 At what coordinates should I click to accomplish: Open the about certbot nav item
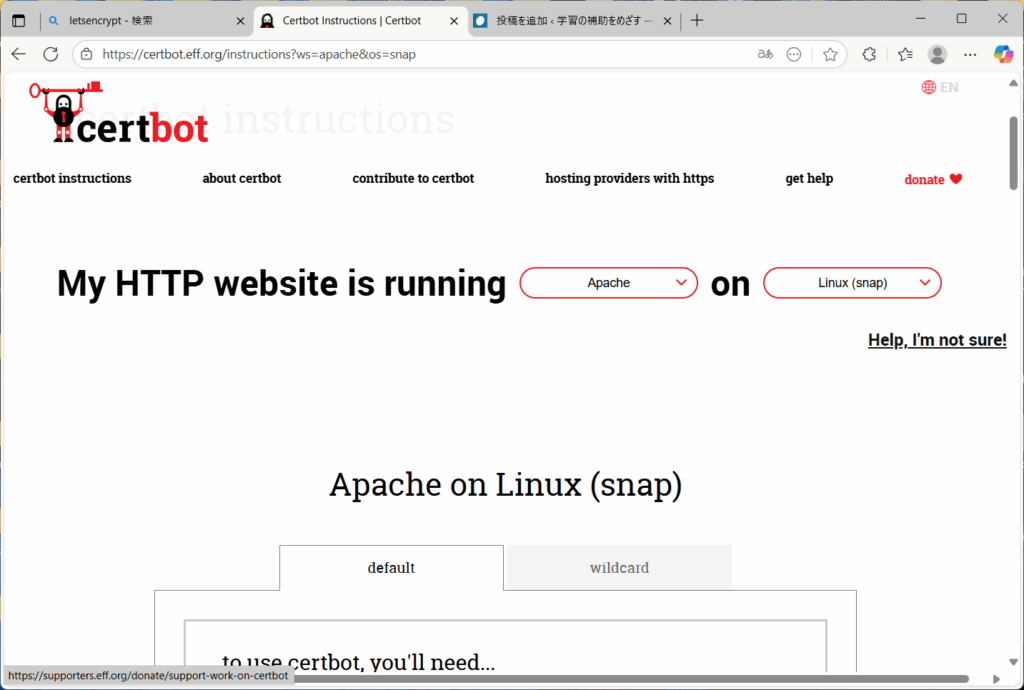(x=242, y=178)
